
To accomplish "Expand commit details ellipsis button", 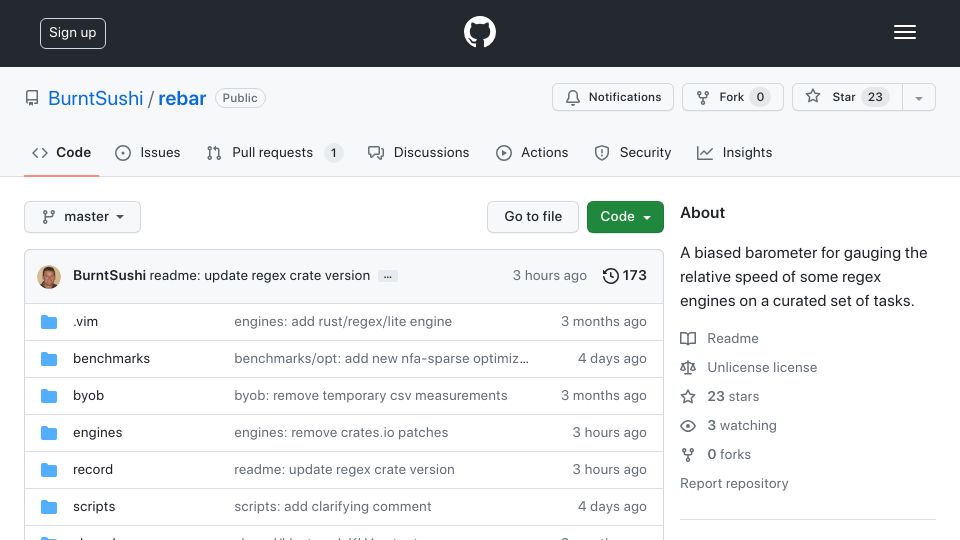I will tap(388, 276).
